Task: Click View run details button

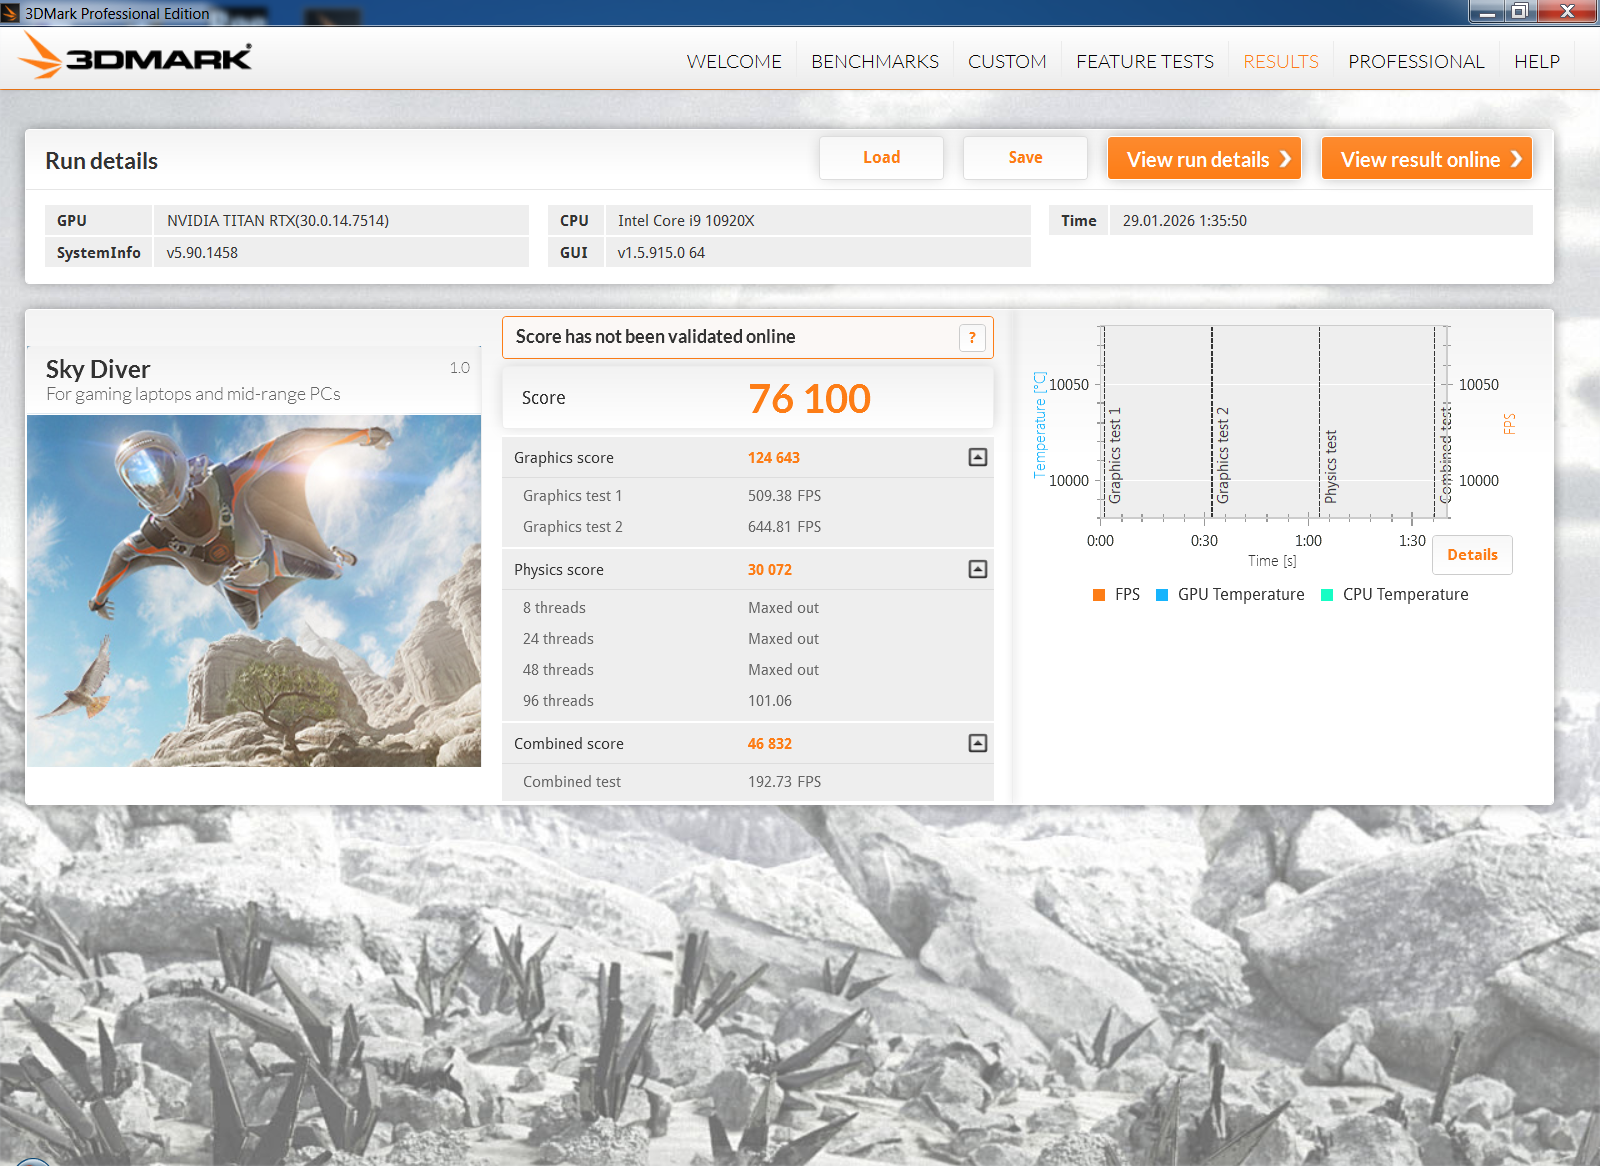Action: [x=1204, y=159]
